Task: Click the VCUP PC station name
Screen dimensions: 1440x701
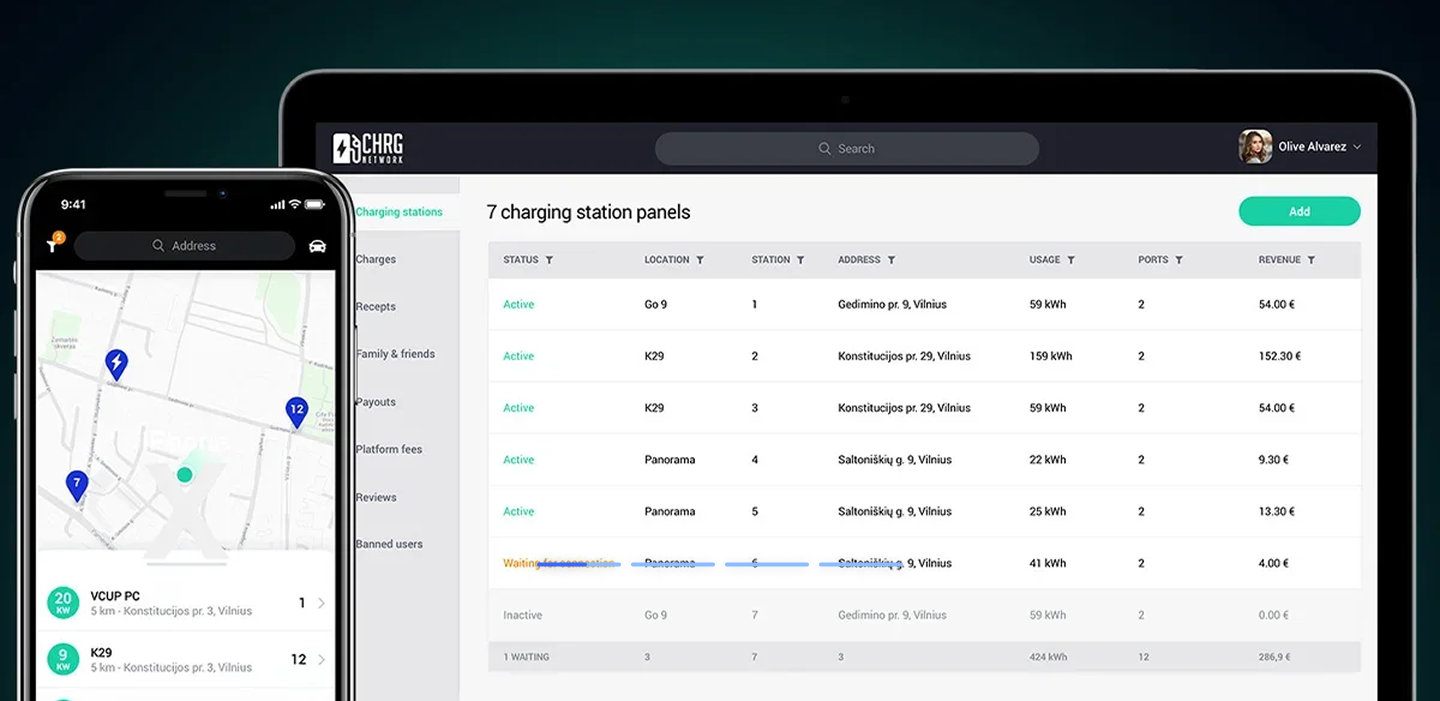Action: [115, 596]
